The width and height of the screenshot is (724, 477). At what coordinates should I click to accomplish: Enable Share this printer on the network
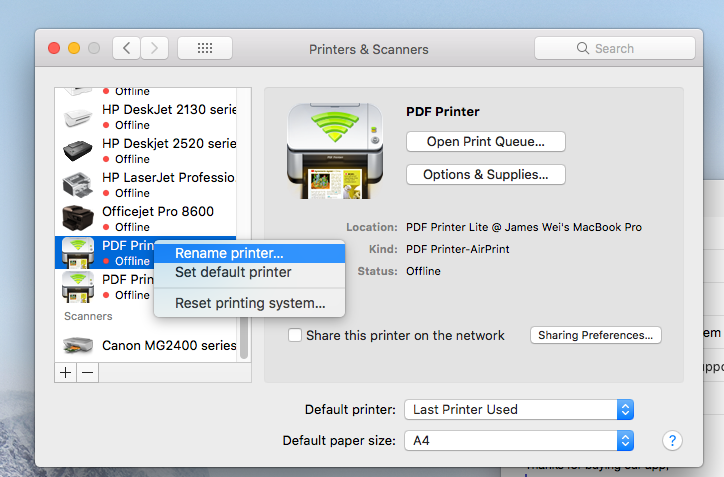[x=295, y=335]
